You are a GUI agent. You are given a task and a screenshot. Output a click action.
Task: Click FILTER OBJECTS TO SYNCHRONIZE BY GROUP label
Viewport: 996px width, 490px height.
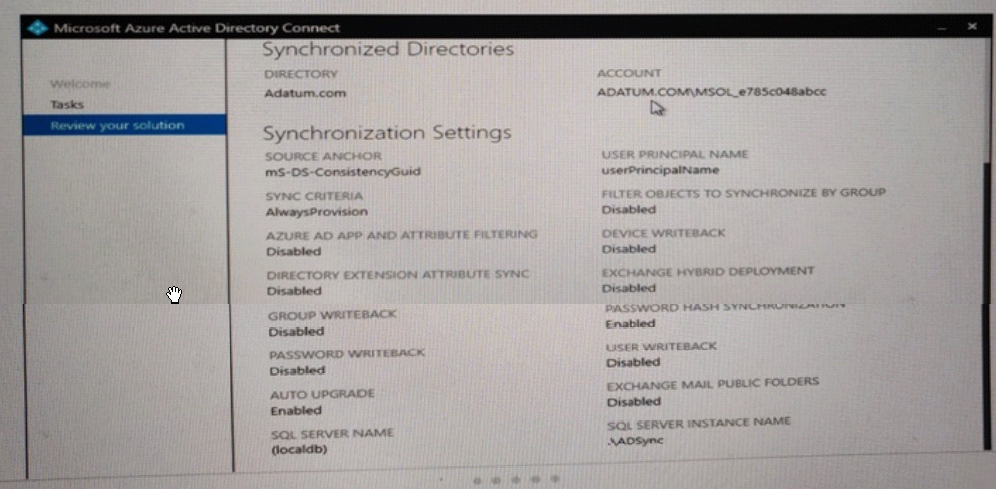[x=743, y=193]
